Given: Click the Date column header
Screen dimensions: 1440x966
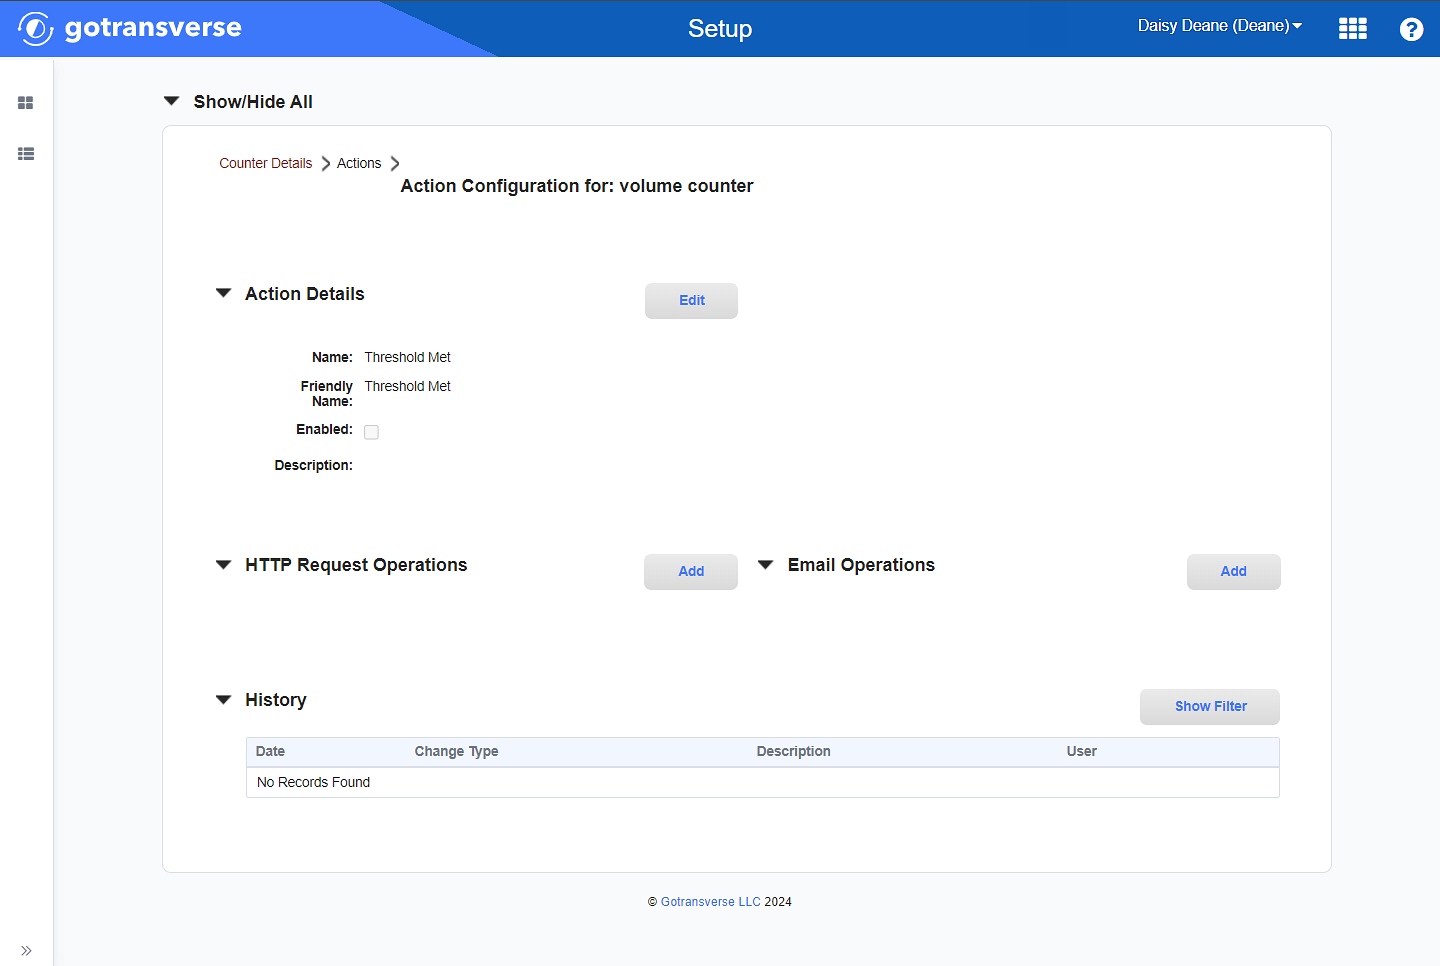Looking at the screenshot, I should [x=270, y=751].
